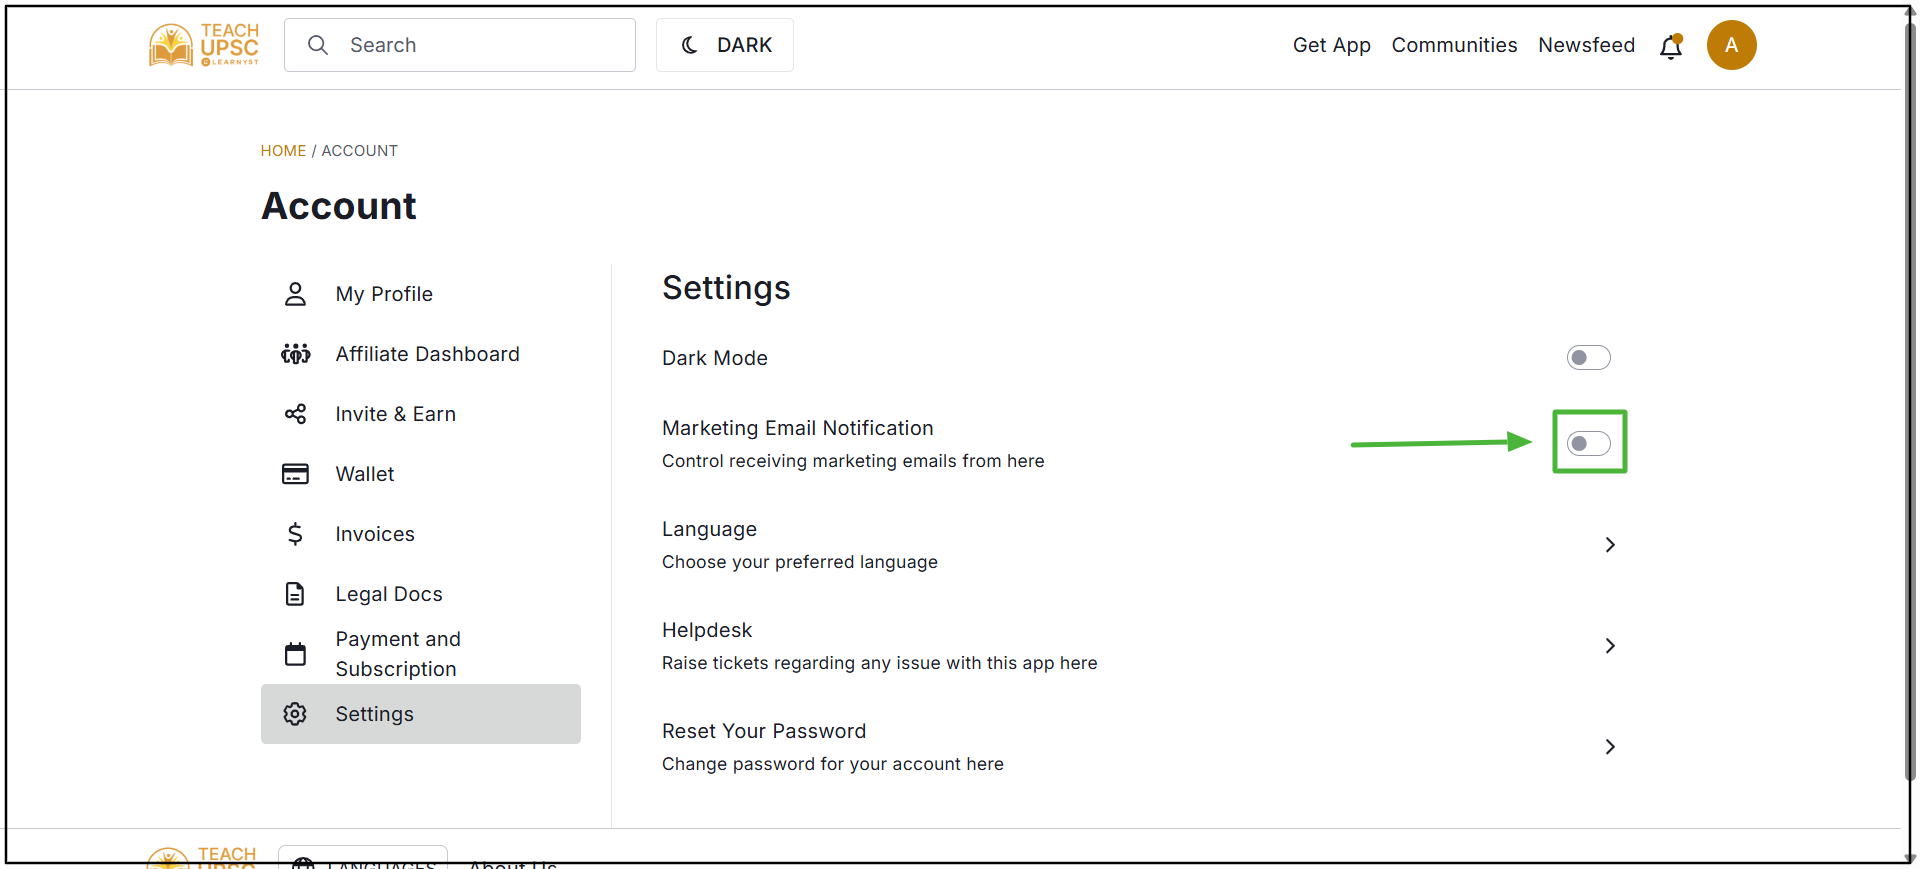
Task: Click the My Profile person icon
Action: click(x=295, y=294)
